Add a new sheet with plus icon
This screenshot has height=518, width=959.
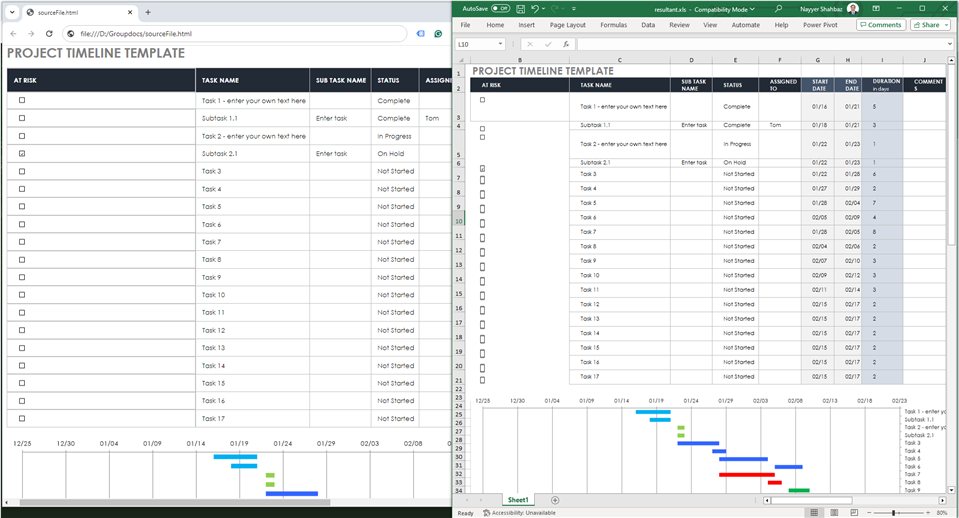pyautogui.click(x=555, y=500)
